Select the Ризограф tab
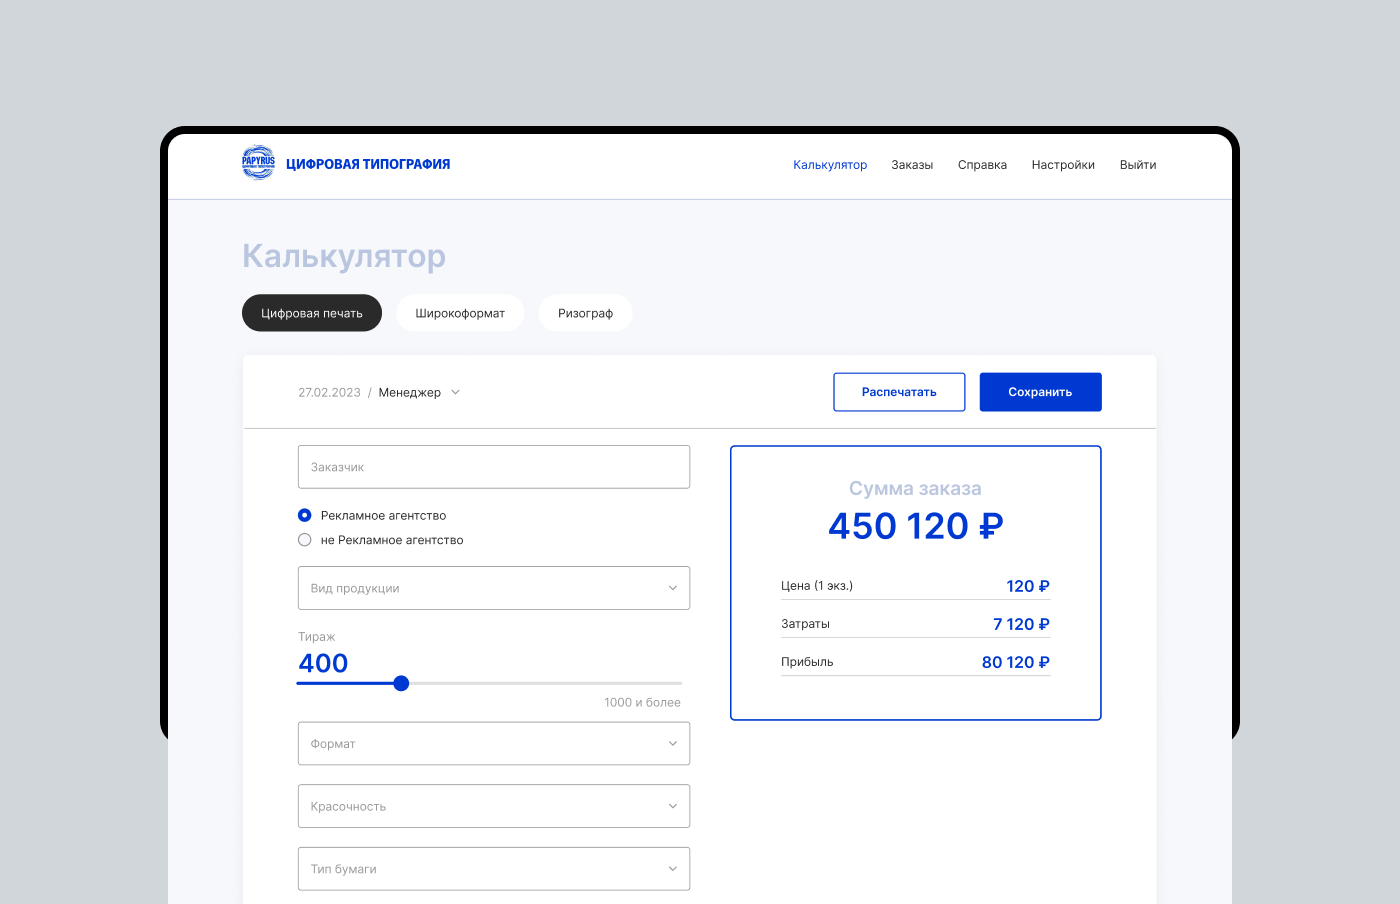The width and height of the screenshot is (1400, 904). point(585,313)
